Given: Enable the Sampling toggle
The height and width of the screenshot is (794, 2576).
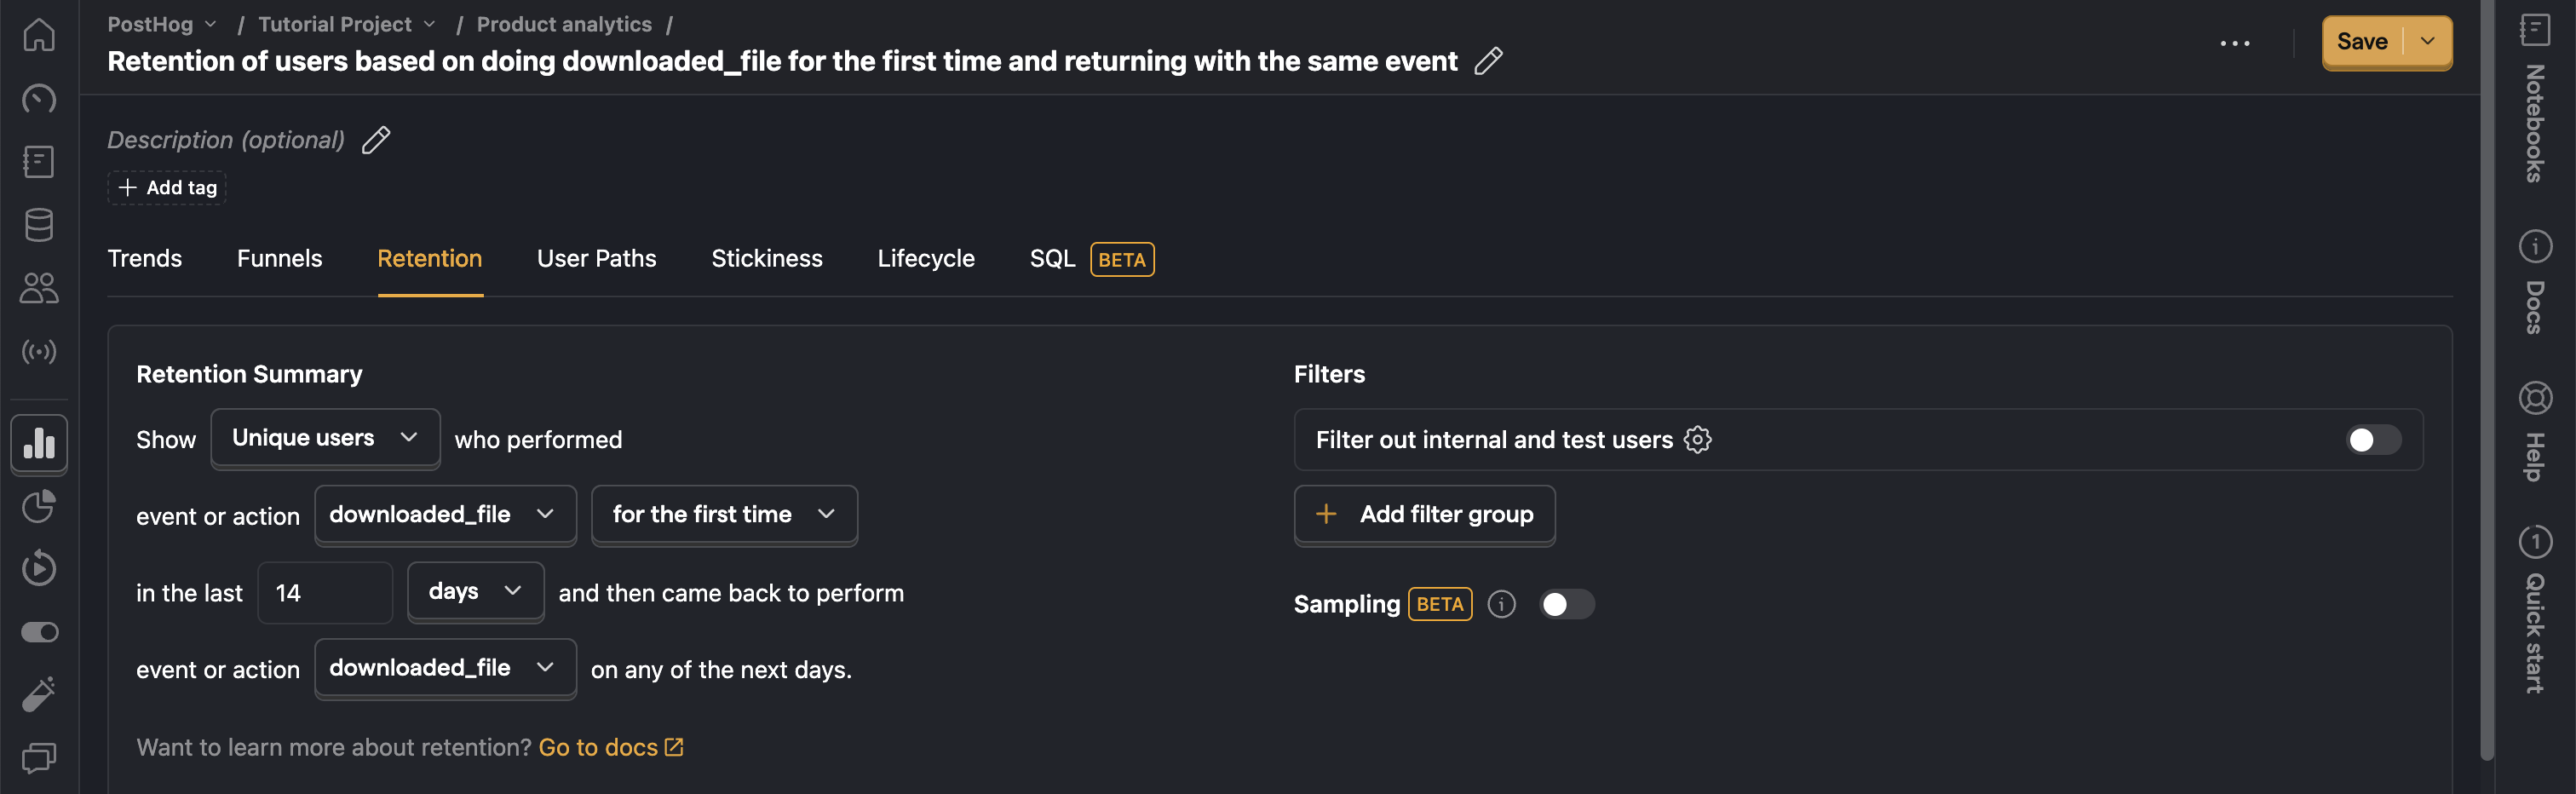Looking at the screenshot, I should point(1566,604).
